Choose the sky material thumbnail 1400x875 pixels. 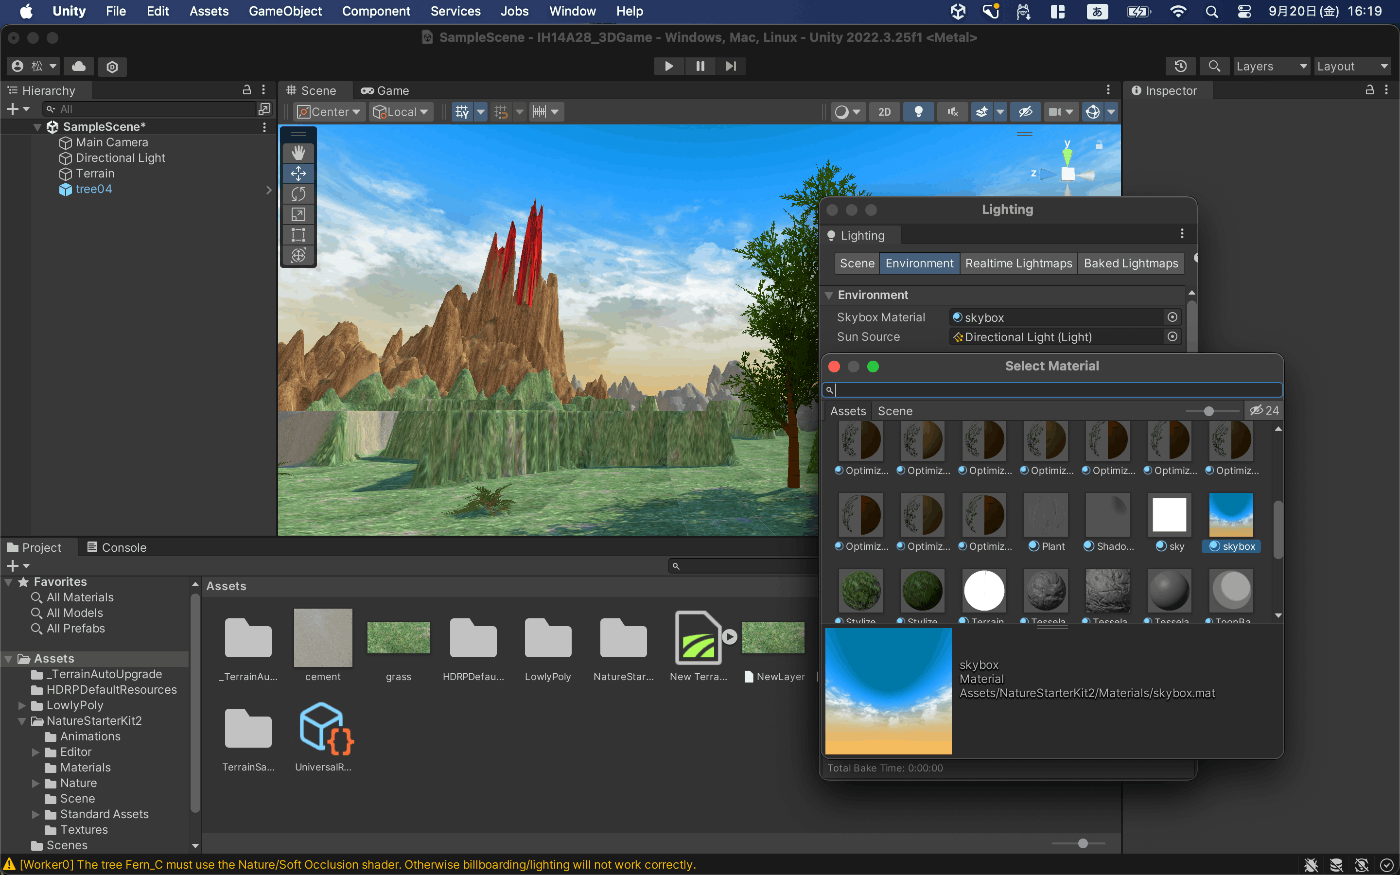1169,515
